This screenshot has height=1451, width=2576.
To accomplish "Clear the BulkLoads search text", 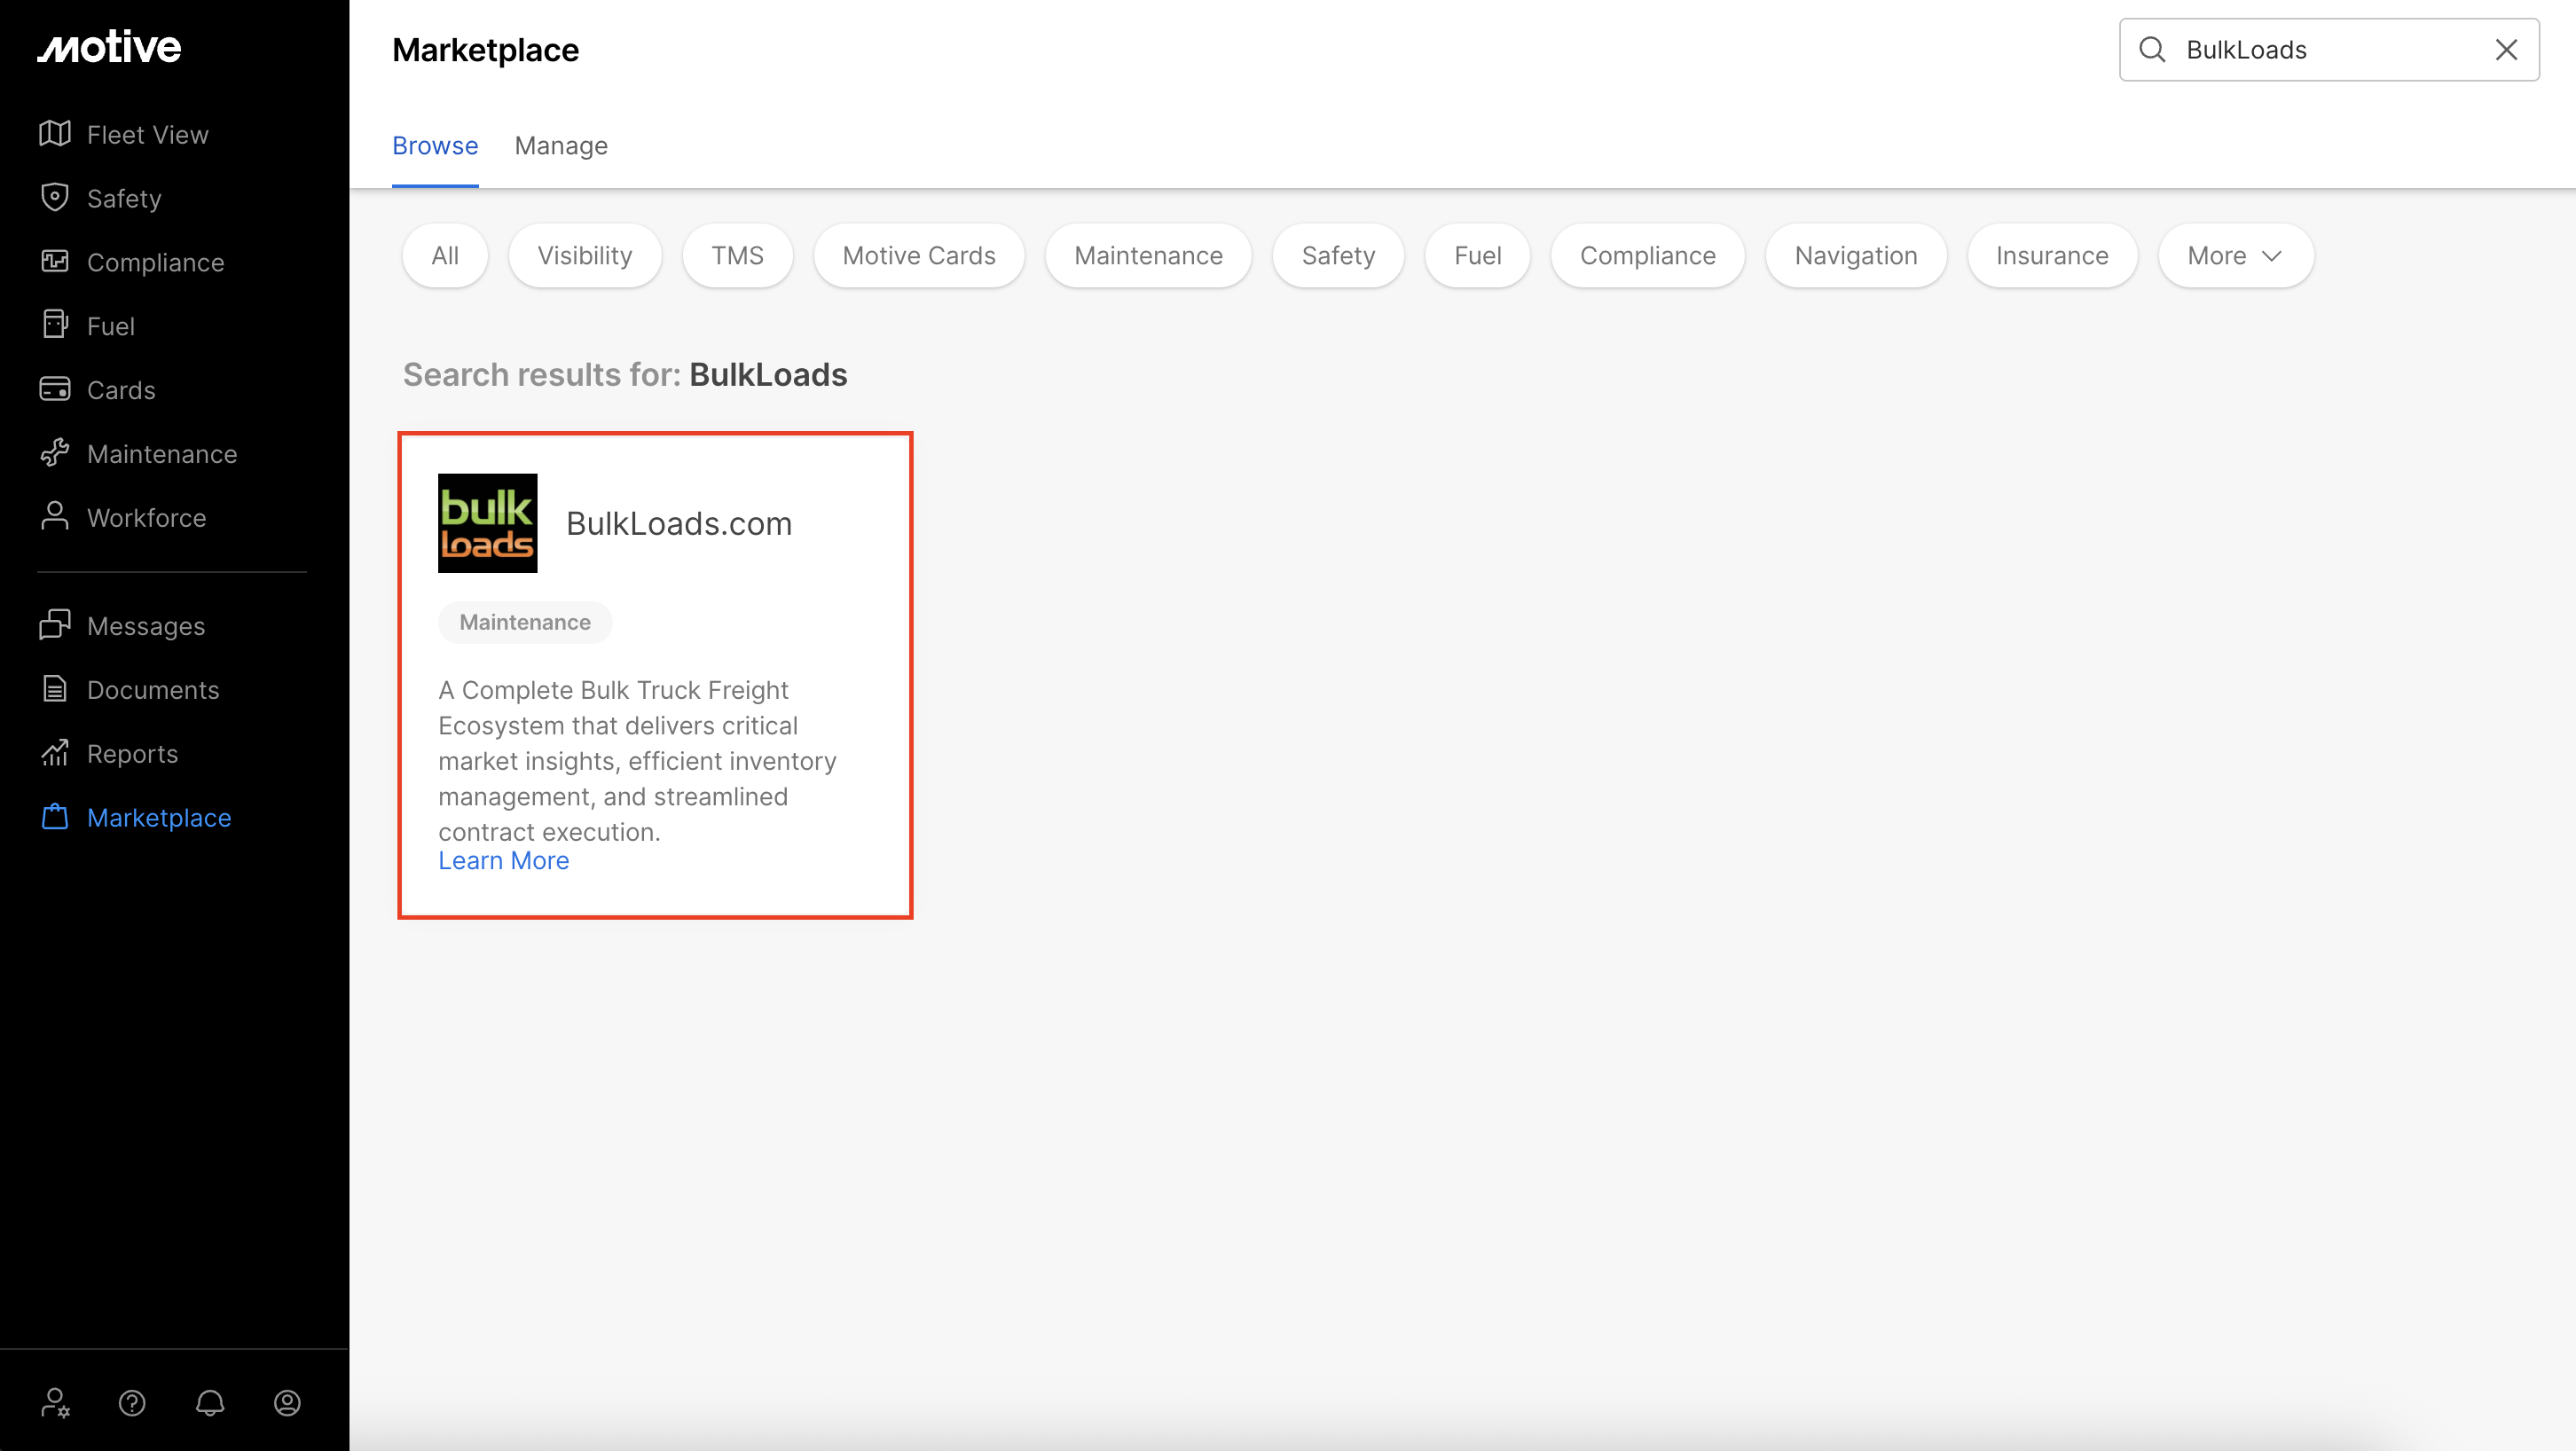I will point(2505,50).
